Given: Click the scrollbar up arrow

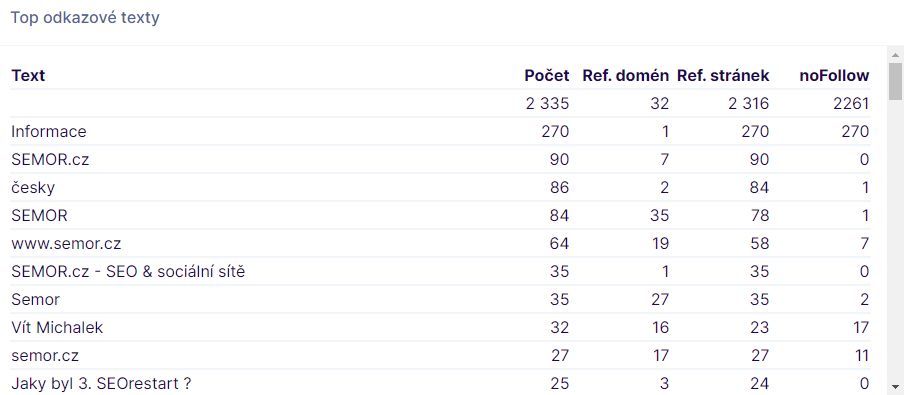Looking at the screenshot, I should coord(895,55).
